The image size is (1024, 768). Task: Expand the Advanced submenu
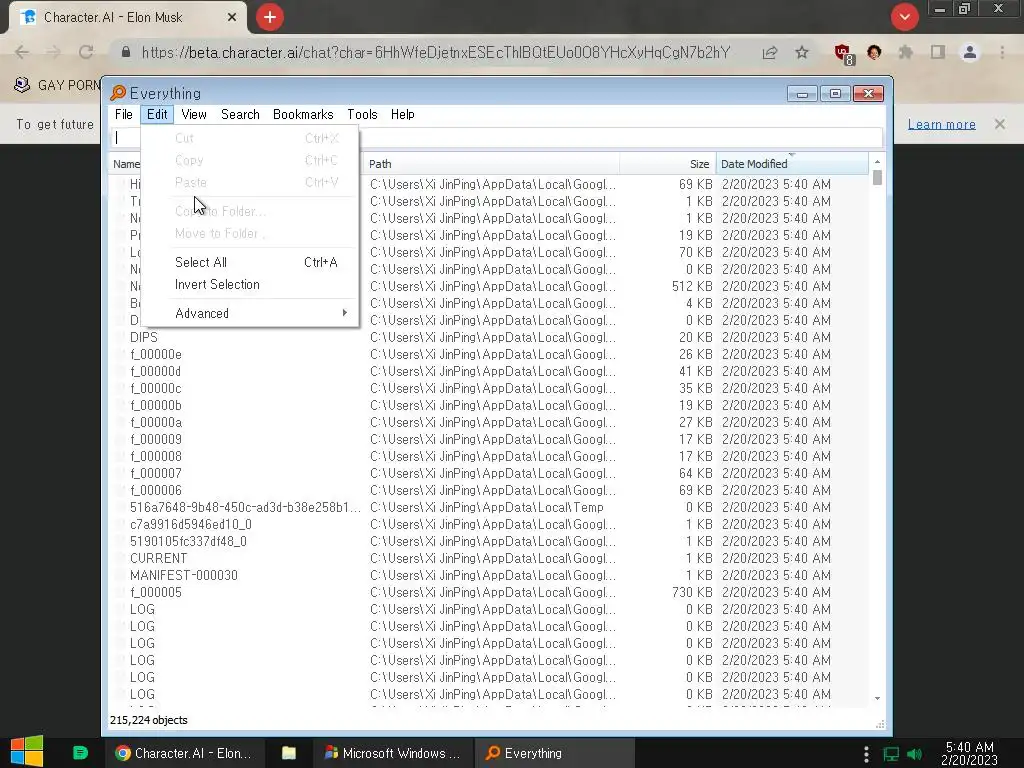coord(249,313)
